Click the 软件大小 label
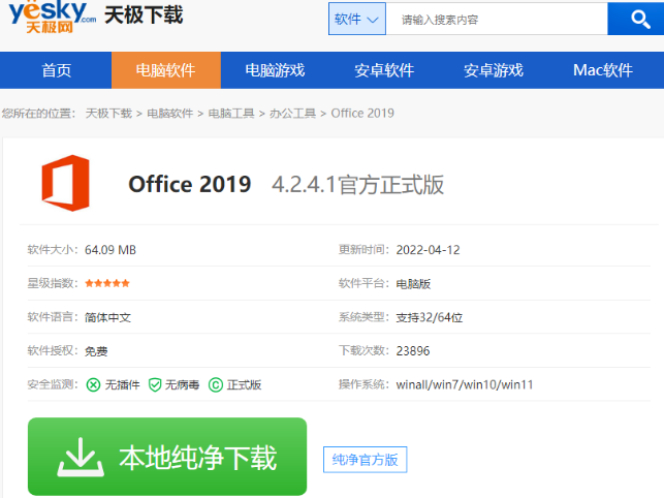Screen dimensions: 664x498 (53, 250)
